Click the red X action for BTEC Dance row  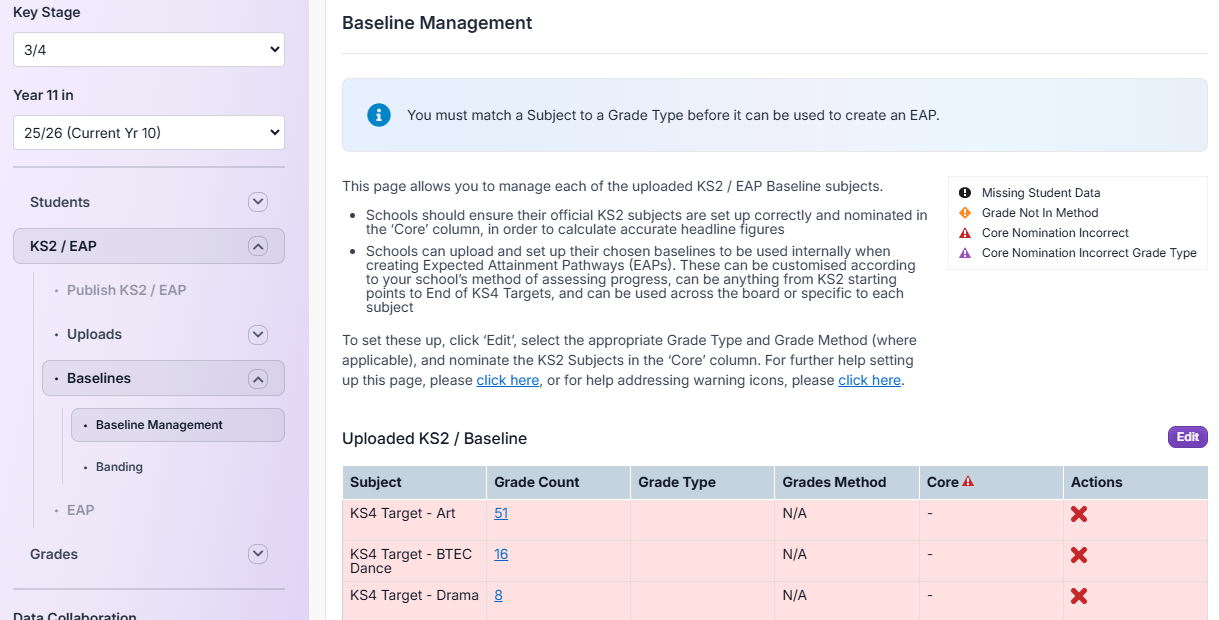click(x=1079, y=554)
